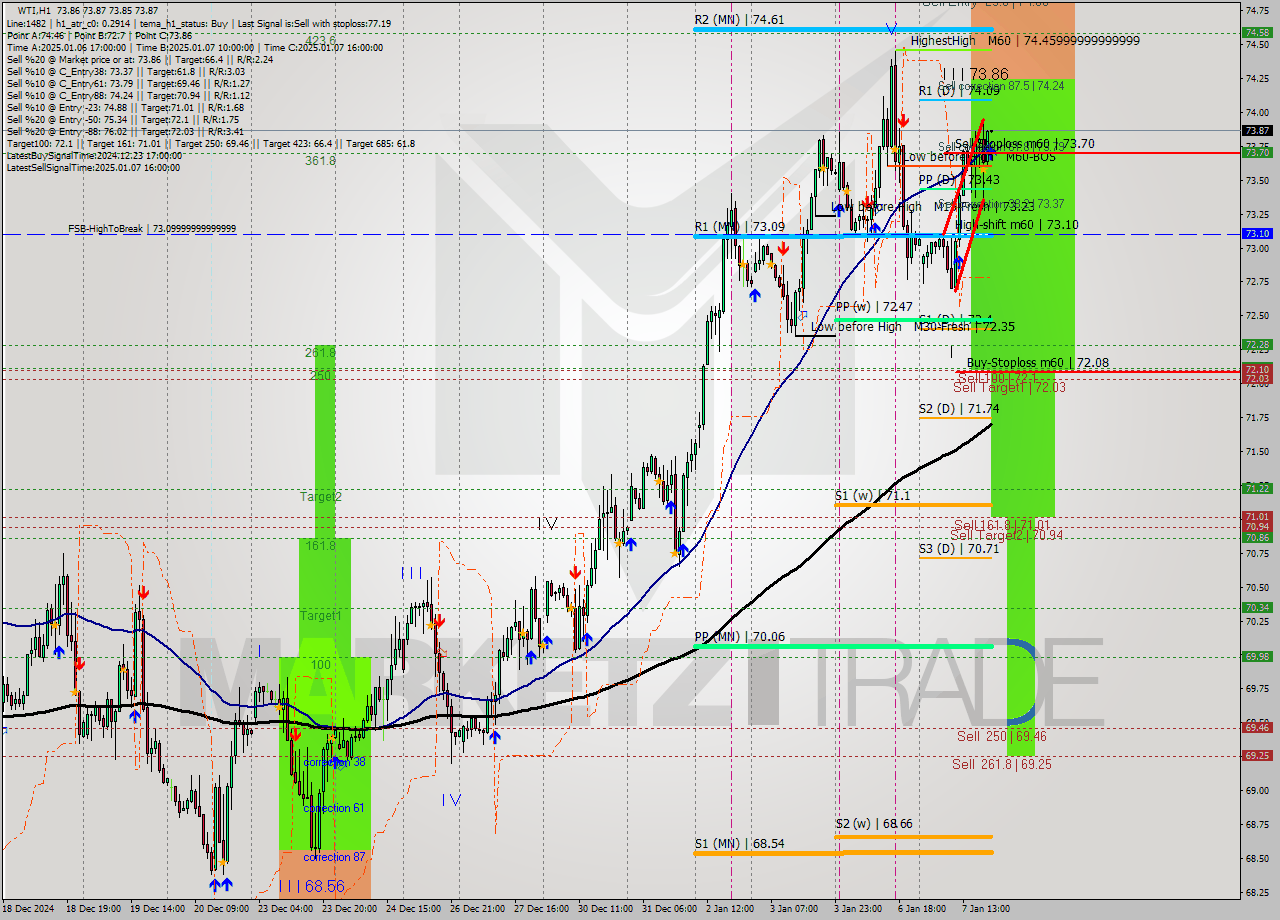The image size is (1280, 920).
Task: Select the 'PP (MN) | 70.06' pivot label
Action: (739, 636)
